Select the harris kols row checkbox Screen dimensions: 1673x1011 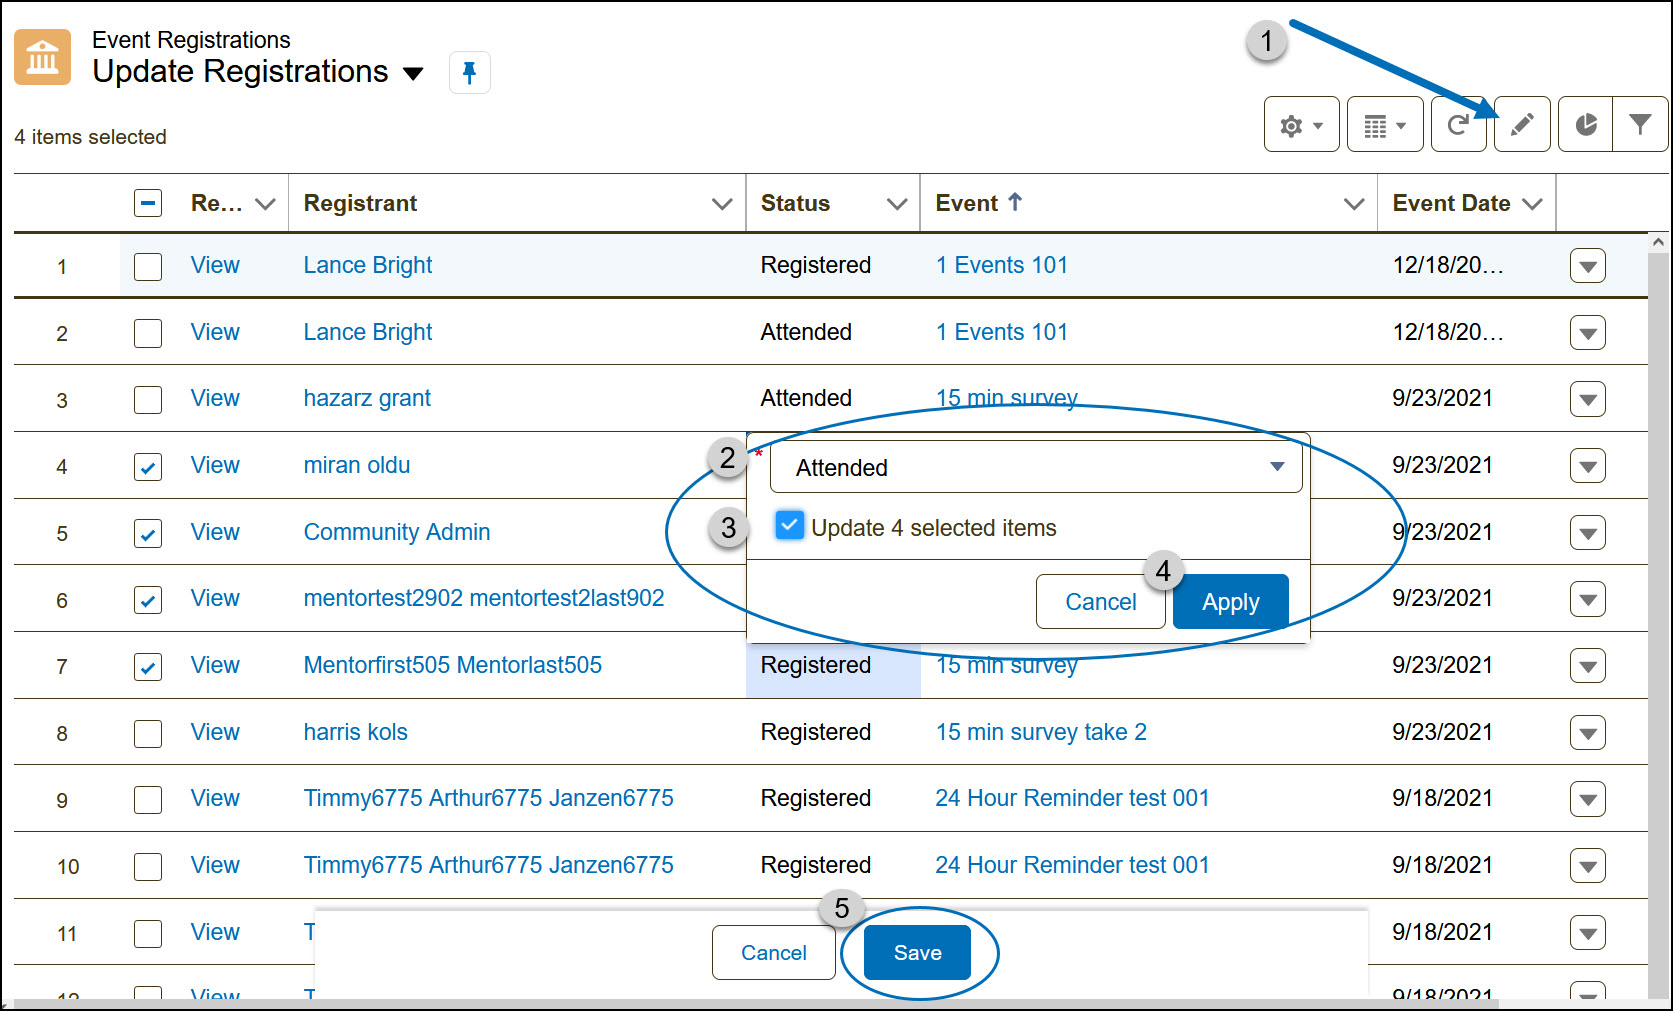pos(148,733)
